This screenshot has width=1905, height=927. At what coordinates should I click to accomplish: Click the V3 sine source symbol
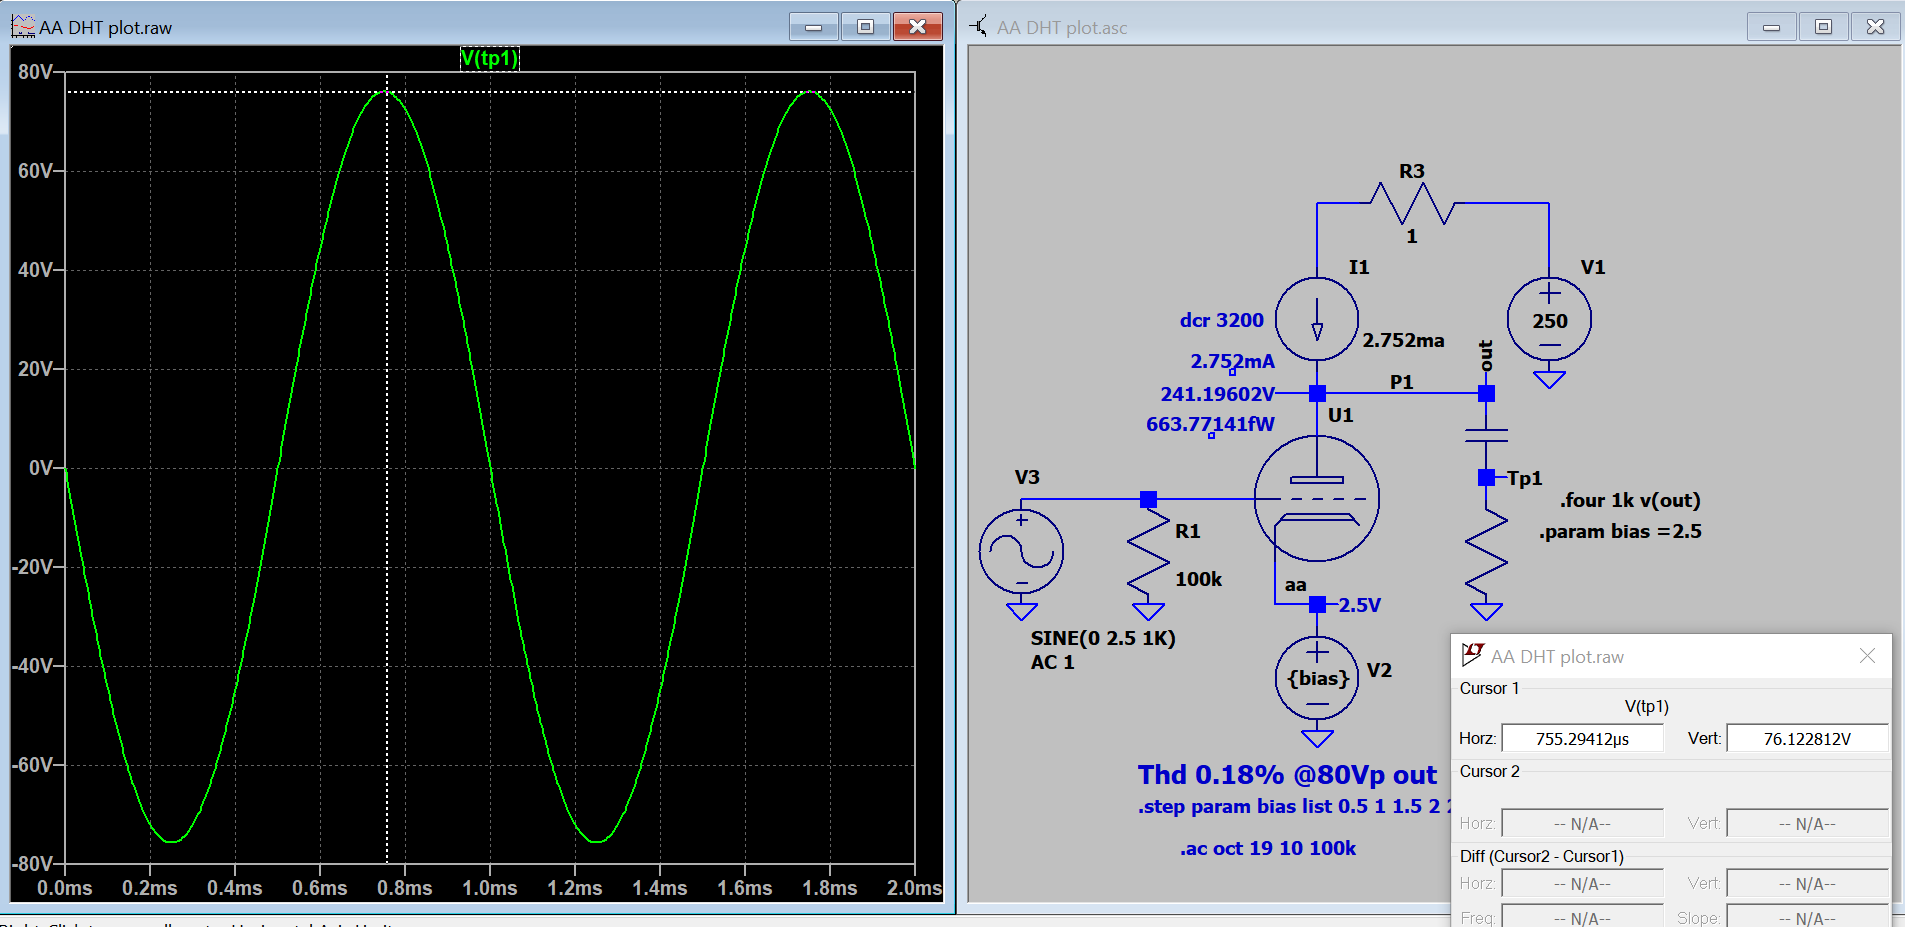(1021, 551)
